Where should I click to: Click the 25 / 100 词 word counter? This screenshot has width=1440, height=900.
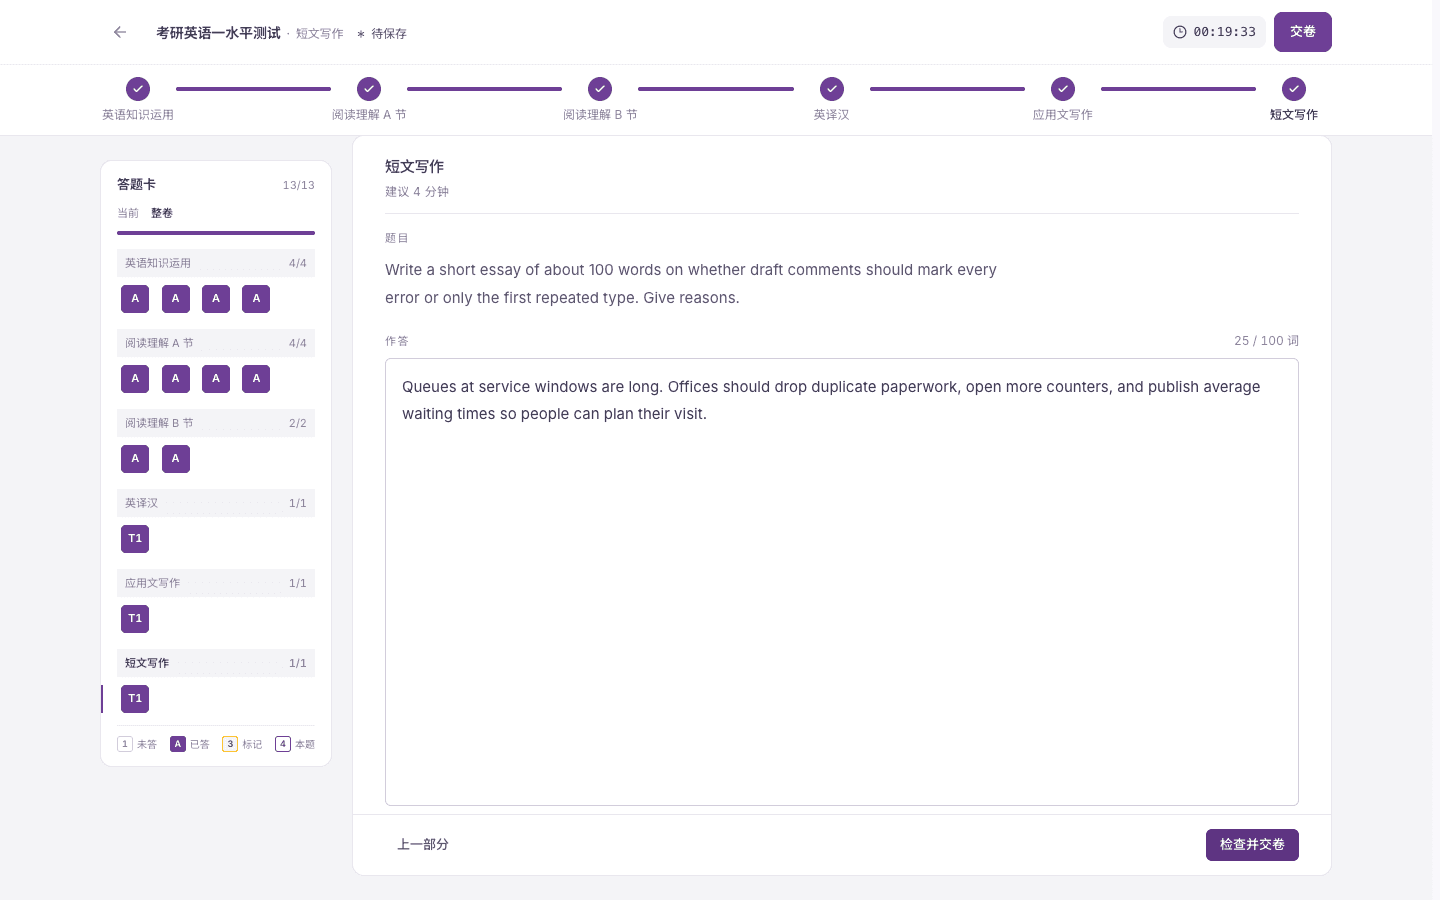[1266, 341]
